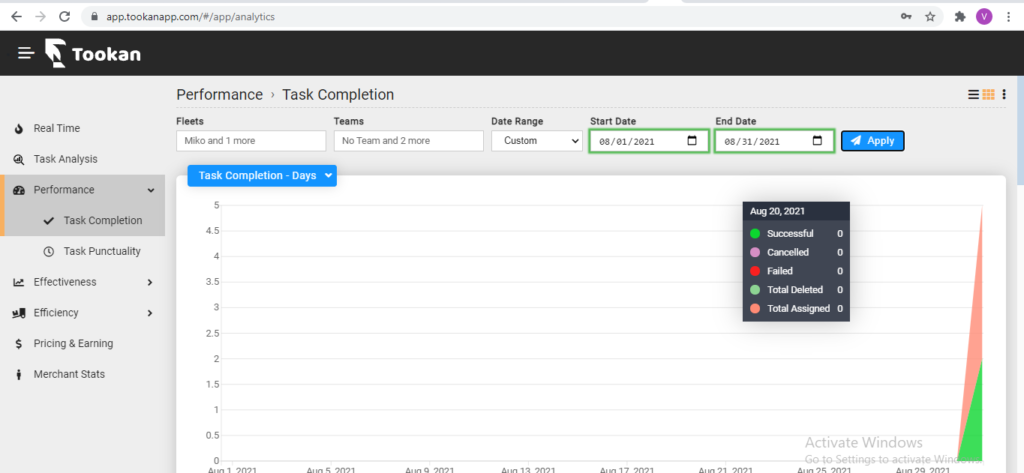Click the purple Cancelled legend dot

755,252
